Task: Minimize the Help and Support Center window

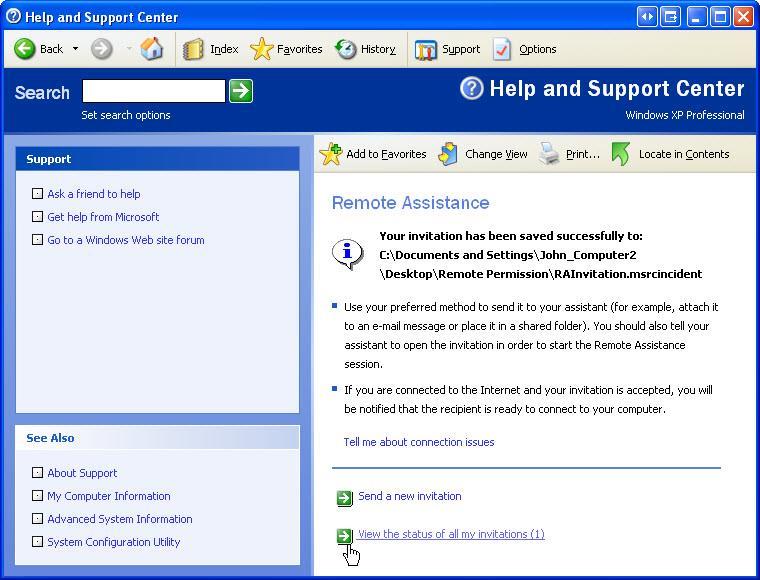Action: [697, 17]
